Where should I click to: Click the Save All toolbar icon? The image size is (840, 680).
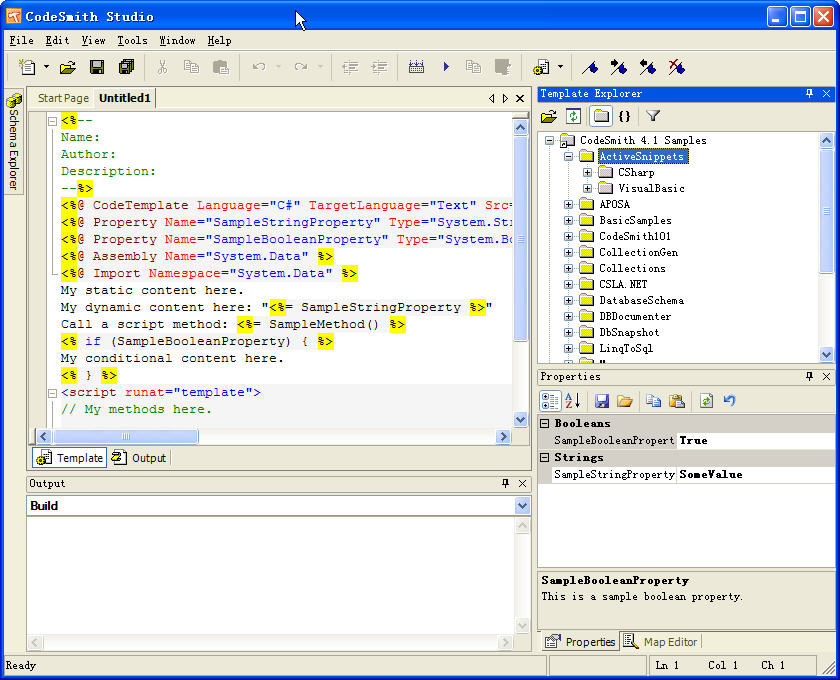pyautogui.click(x=126, y=67)
